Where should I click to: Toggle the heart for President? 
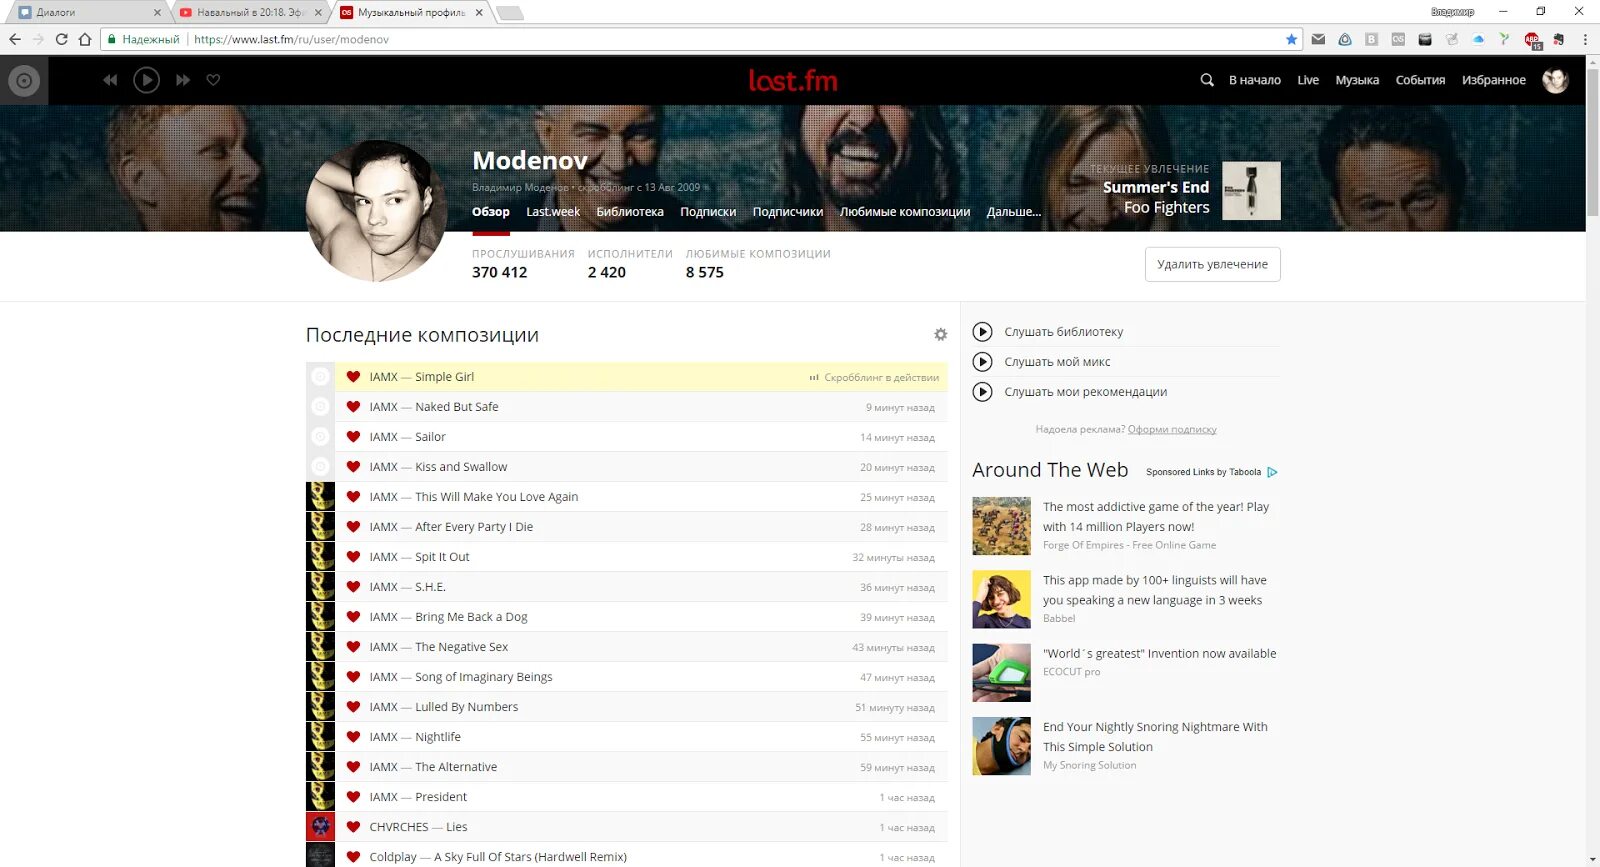click(353, 797)
